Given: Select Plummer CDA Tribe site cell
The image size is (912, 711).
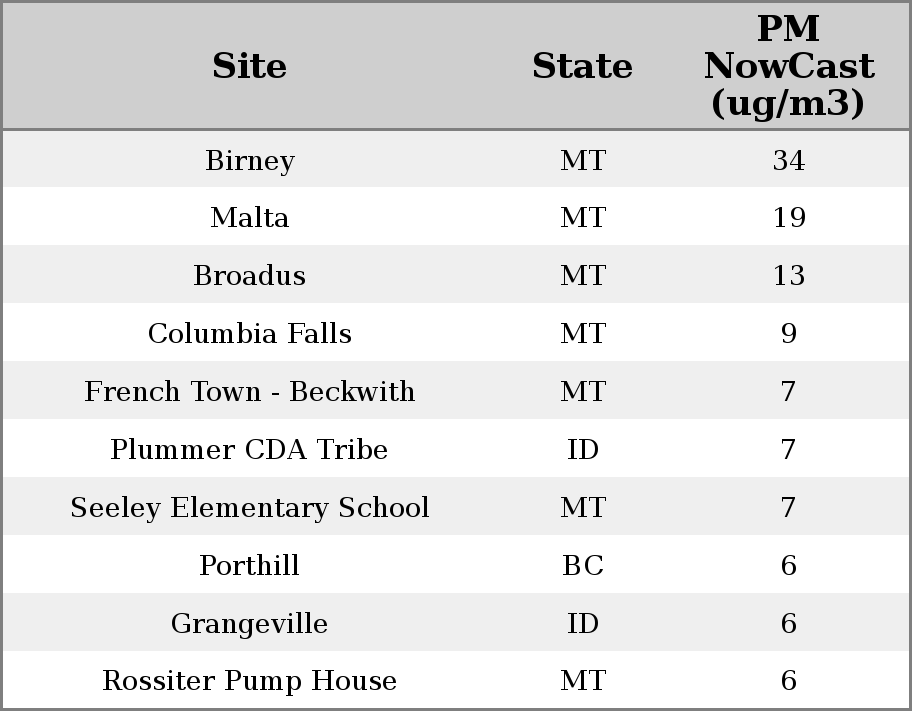Looking at the screenshot, I should pos(249,450).
